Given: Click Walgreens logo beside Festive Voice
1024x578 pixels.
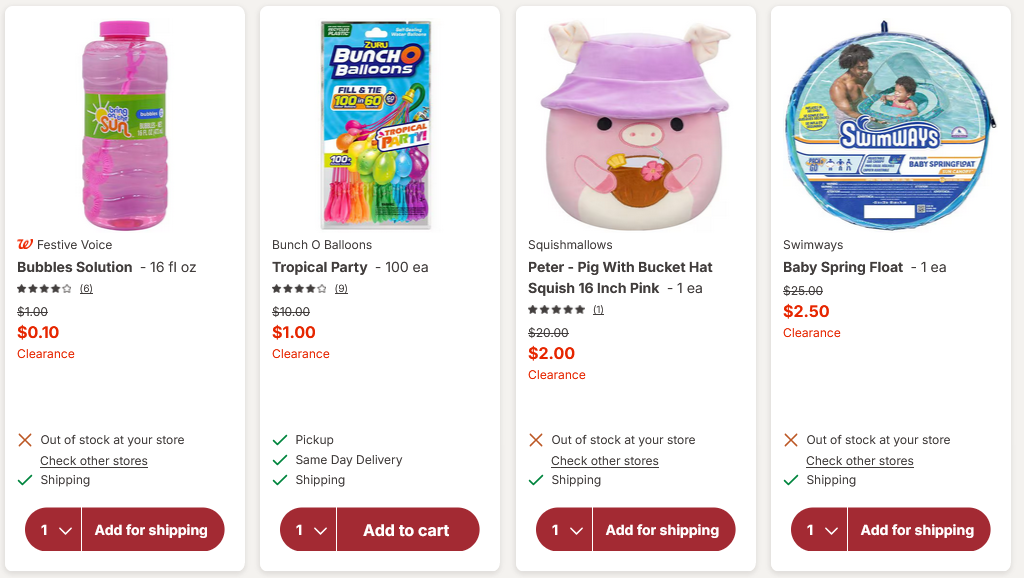Looking at the screenshot, I should 25,245.
